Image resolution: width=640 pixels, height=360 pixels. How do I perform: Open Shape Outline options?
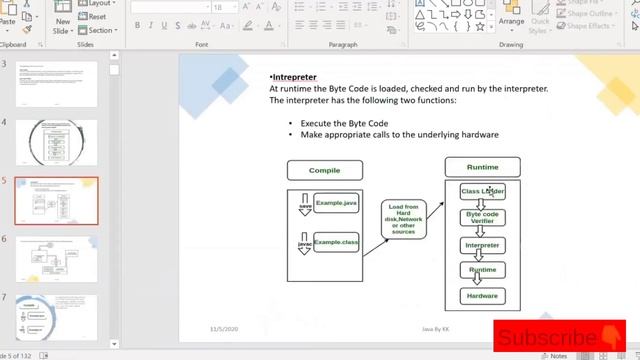pyautogui.click(x=587, y=13)
